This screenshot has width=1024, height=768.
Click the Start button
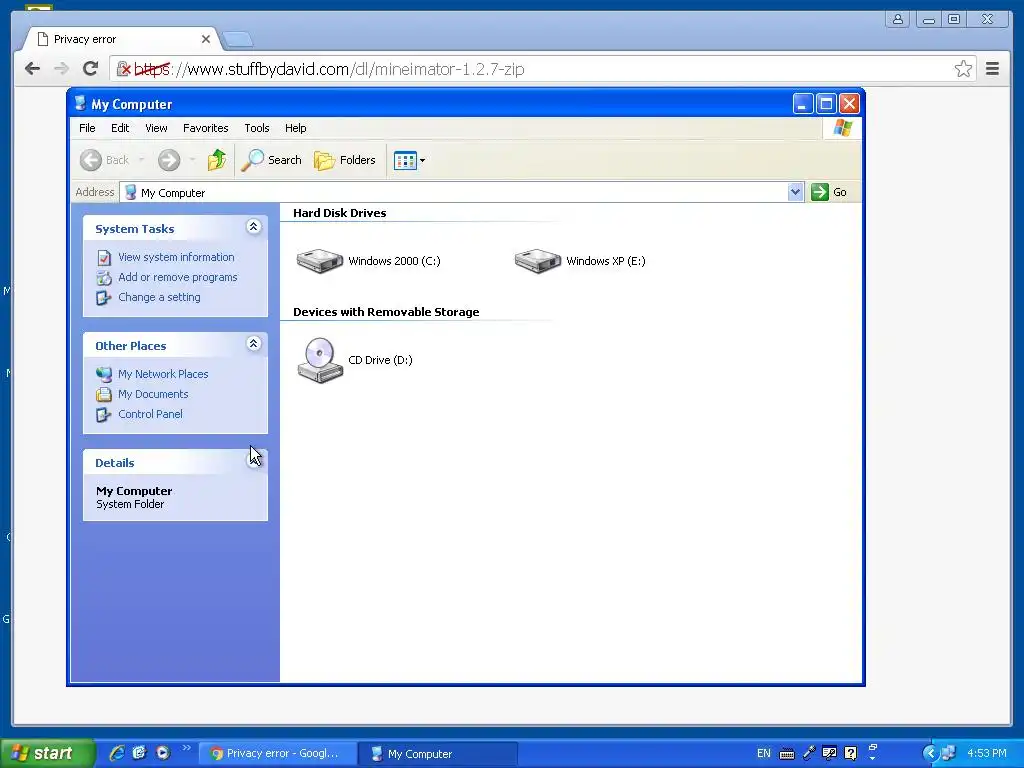point(46,754)
